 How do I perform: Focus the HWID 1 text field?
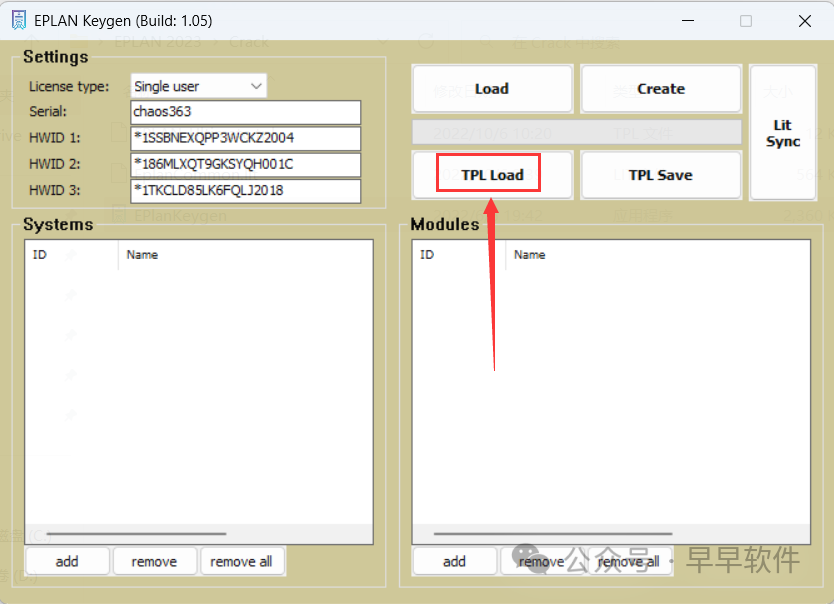(245, 138)
